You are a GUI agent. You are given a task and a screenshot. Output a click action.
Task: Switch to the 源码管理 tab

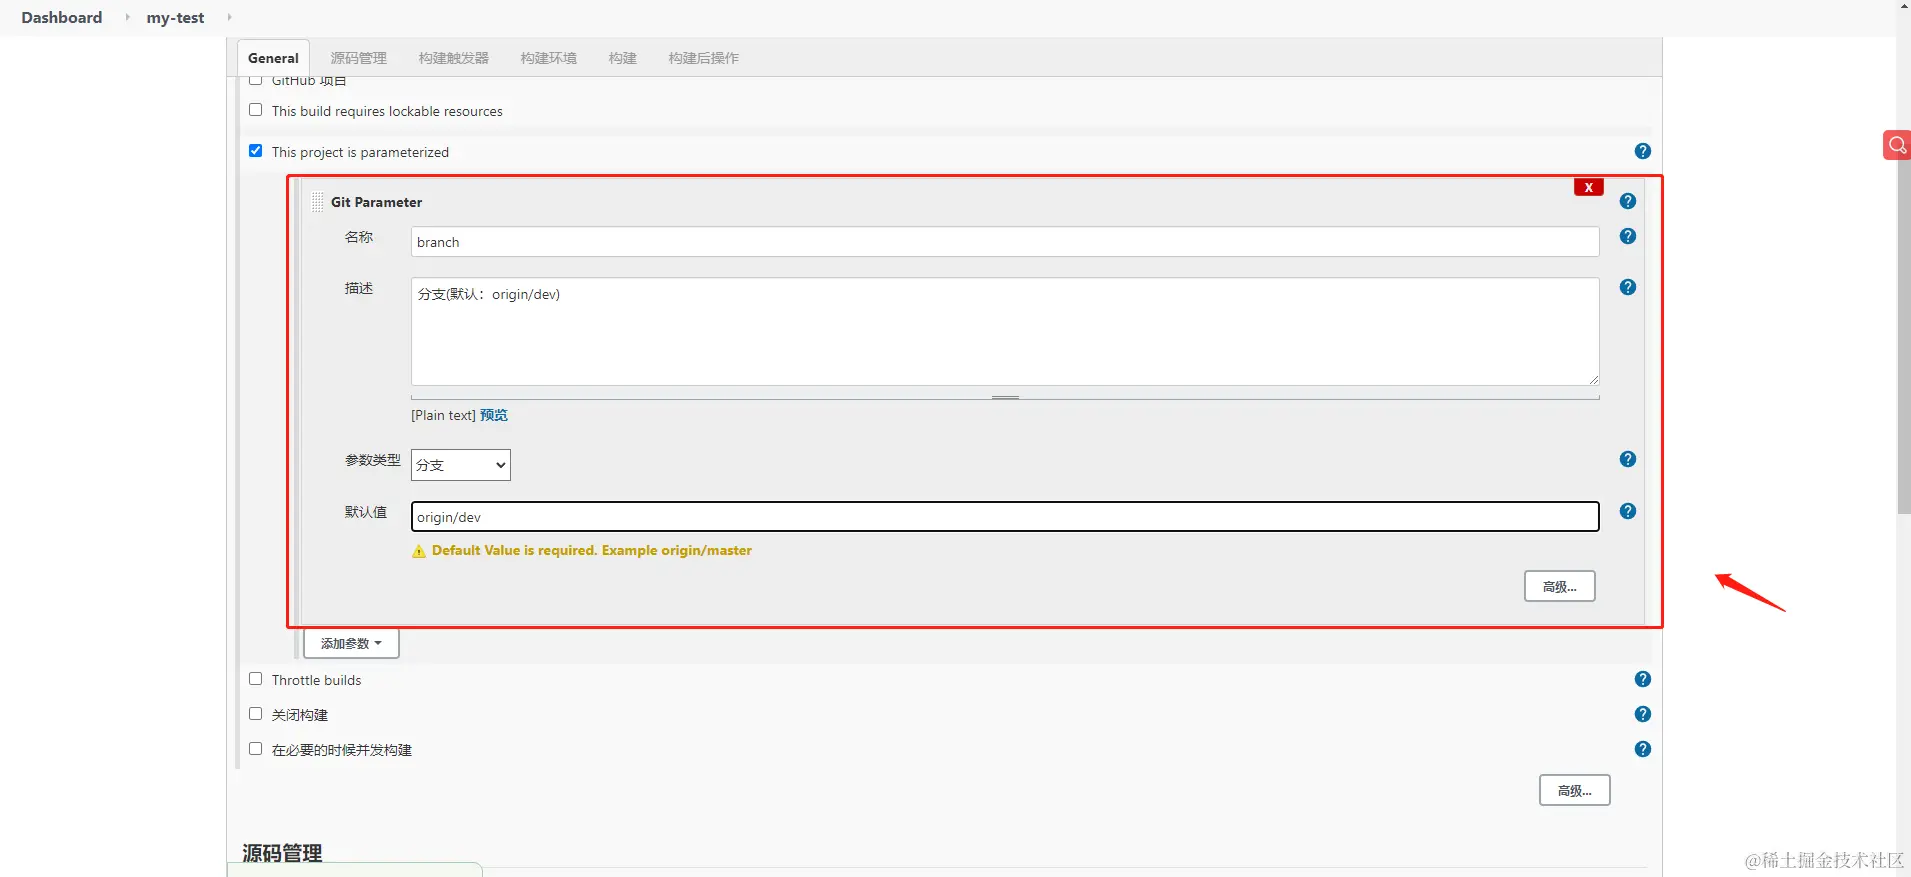tap(358, 58)
